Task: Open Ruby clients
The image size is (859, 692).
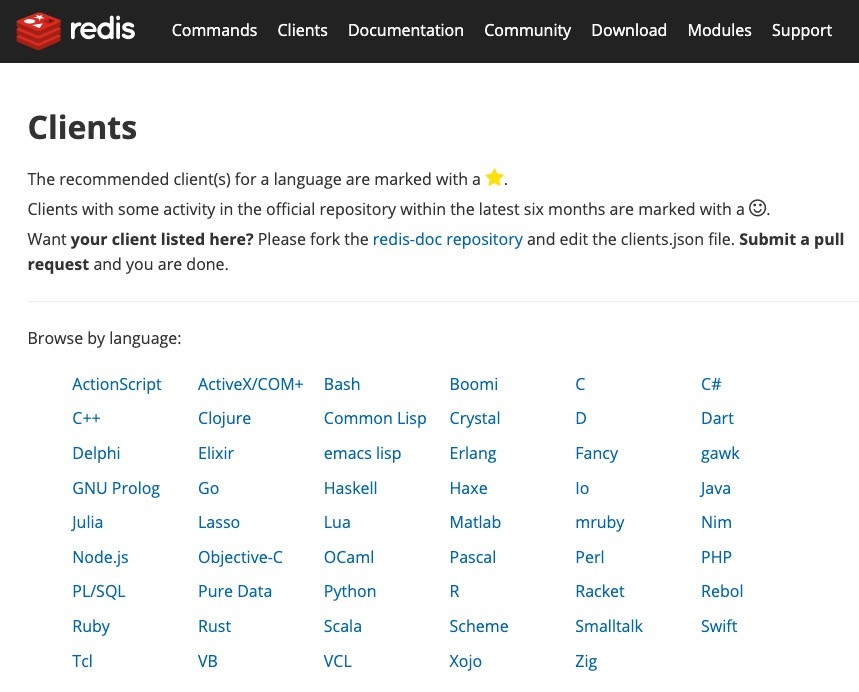Action: click(91, 626)
